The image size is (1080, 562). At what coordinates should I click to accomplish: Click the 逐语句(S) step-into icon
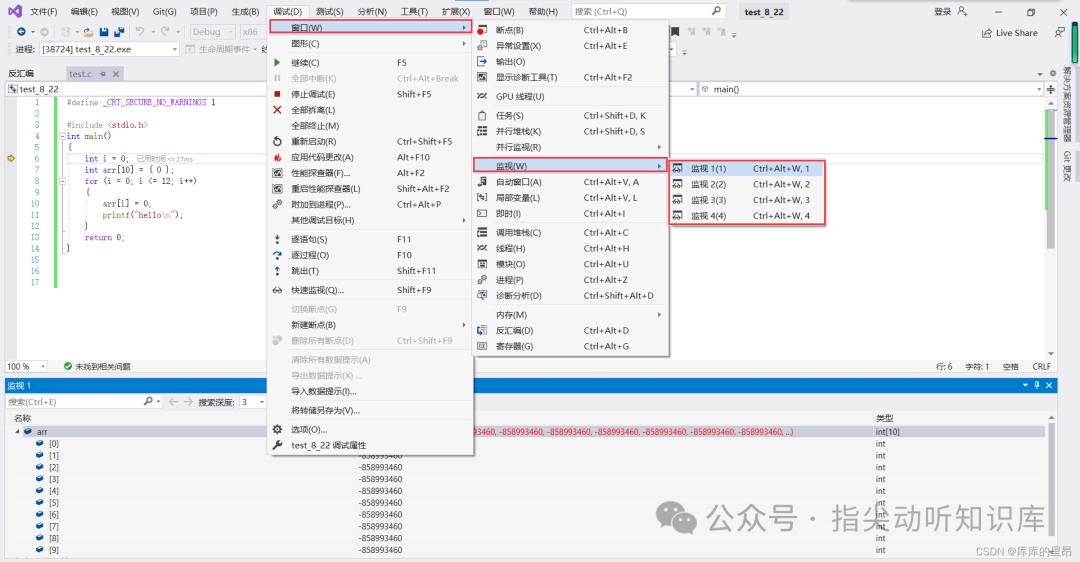pos(277,239)
